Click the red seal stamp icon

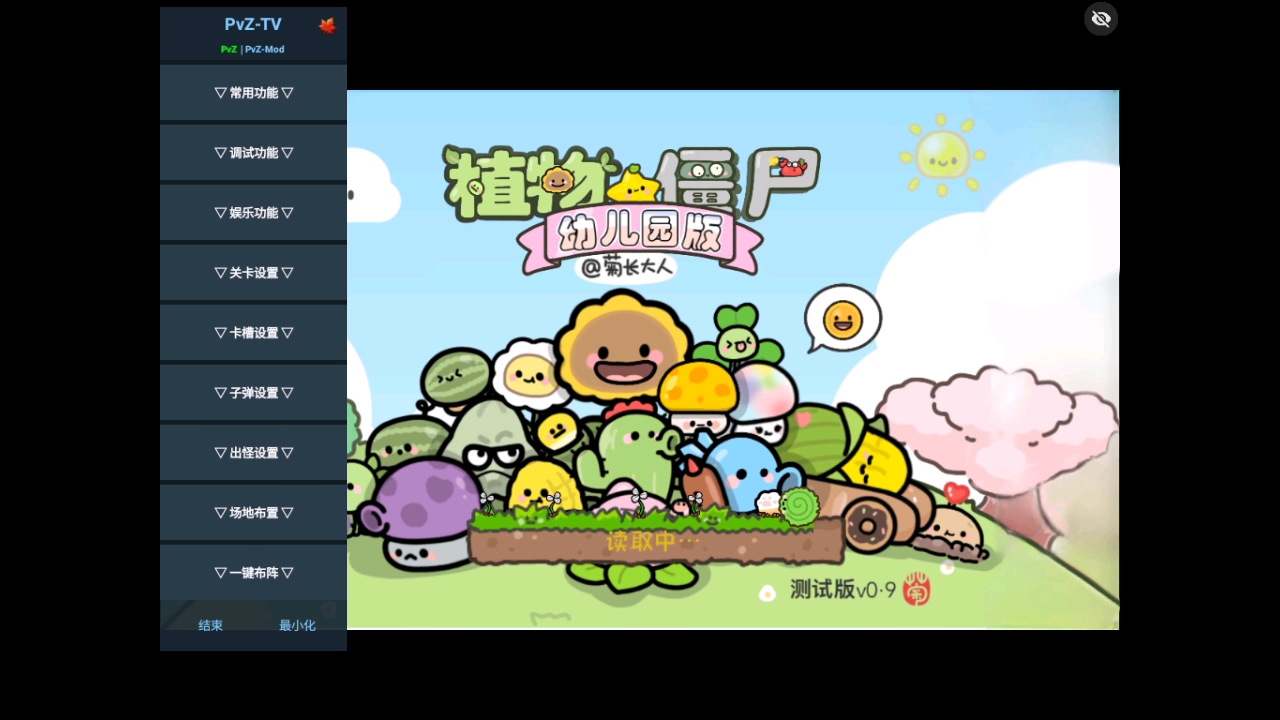click(x=917, y=589)
